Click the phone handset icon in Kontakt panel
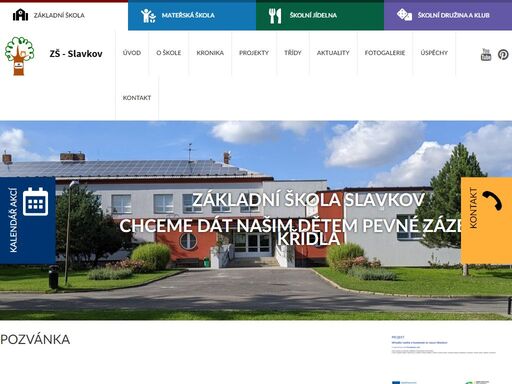Image resolution: width=512 pixels, height=384 pixels. [492, 200]
